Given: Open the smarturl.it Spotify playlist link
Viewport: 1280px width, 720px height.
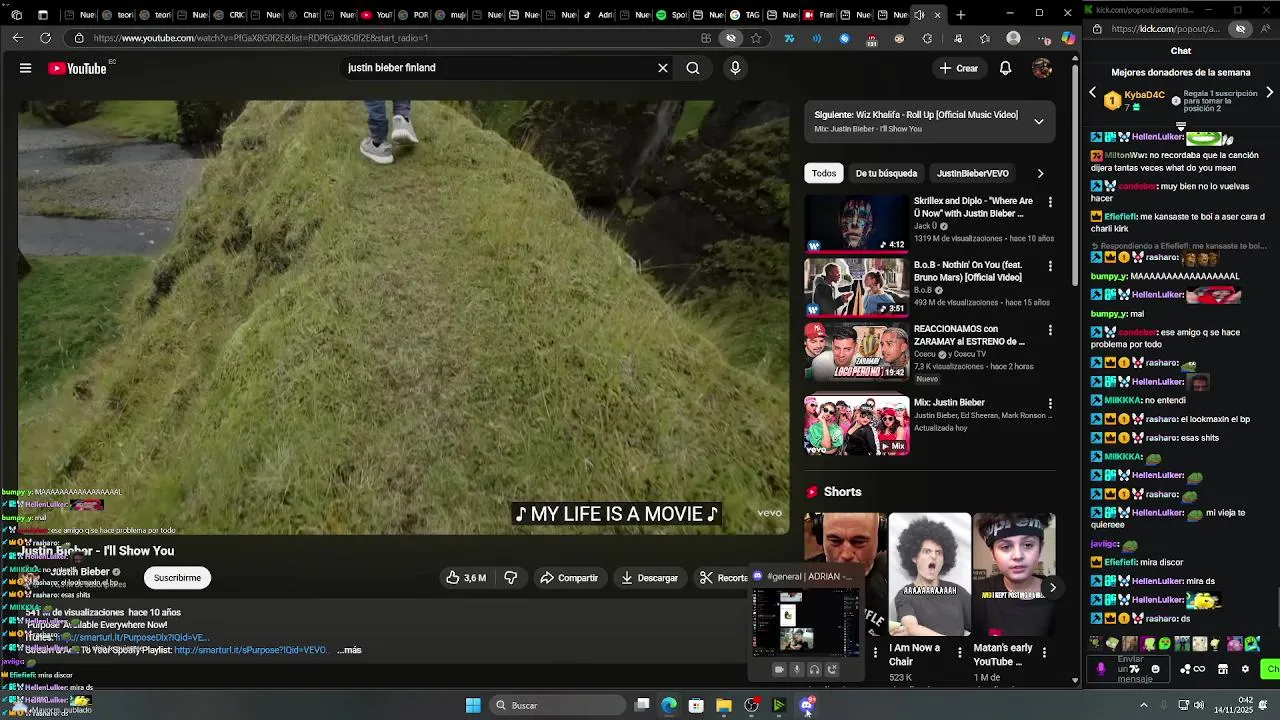Looking at the screenshot, I should pyautogui.click(x=250, y=650).
